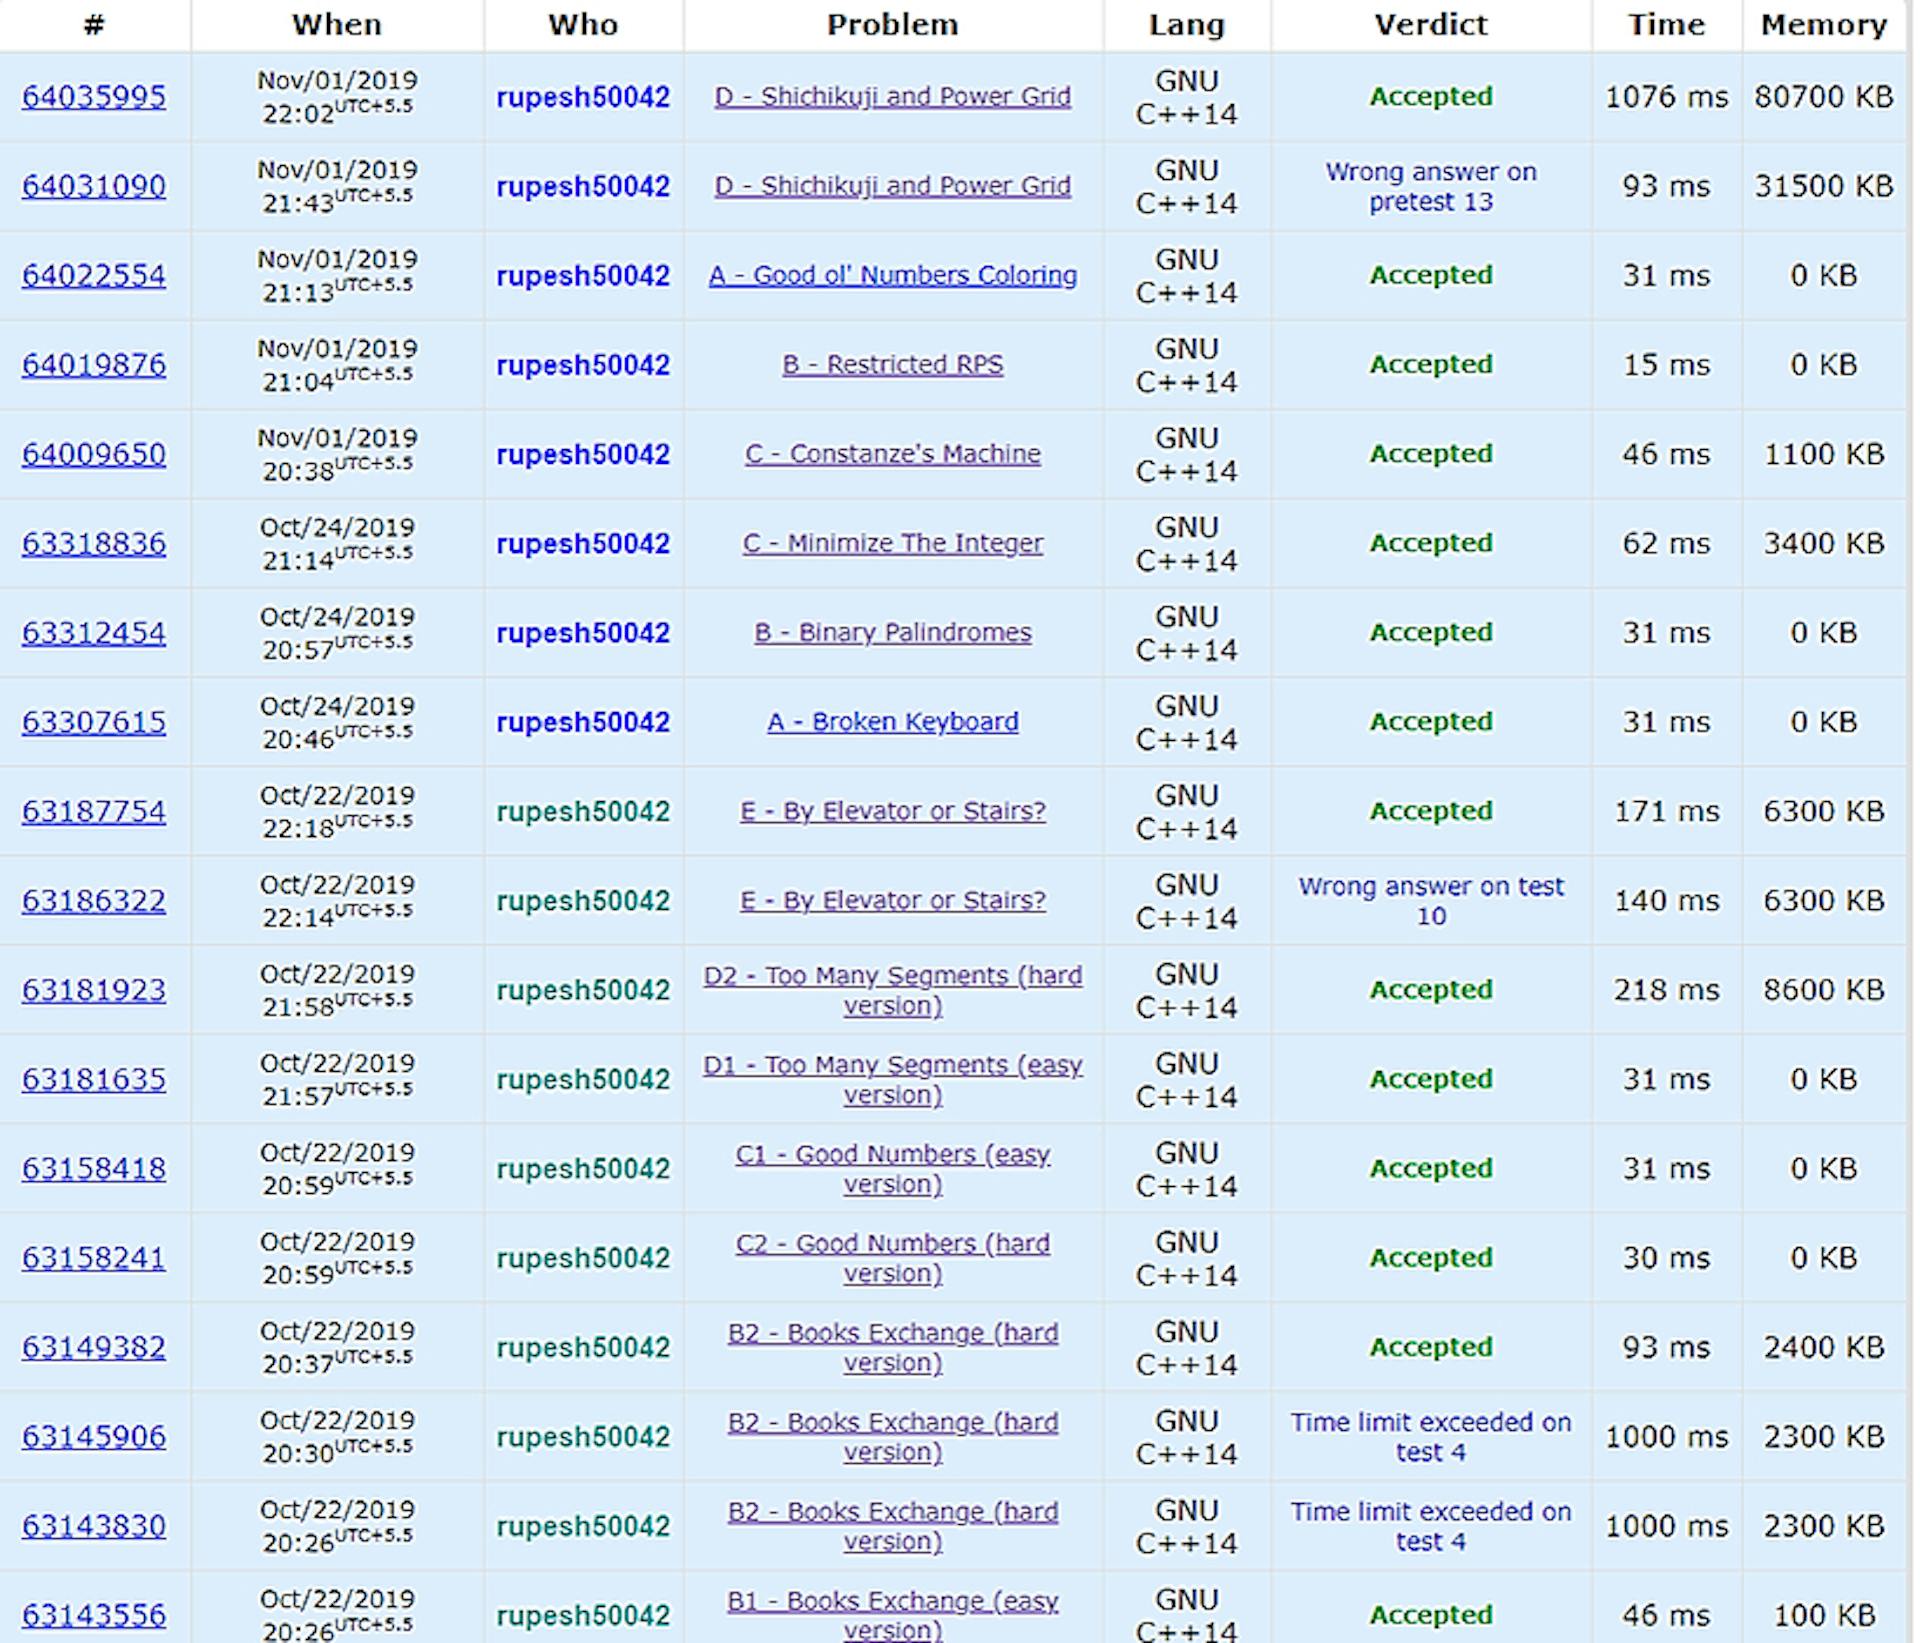Viewport: 1920px width, 1643px height.
Task: Open B1 - Books Exchange easy version
Action: (893, 1613)
